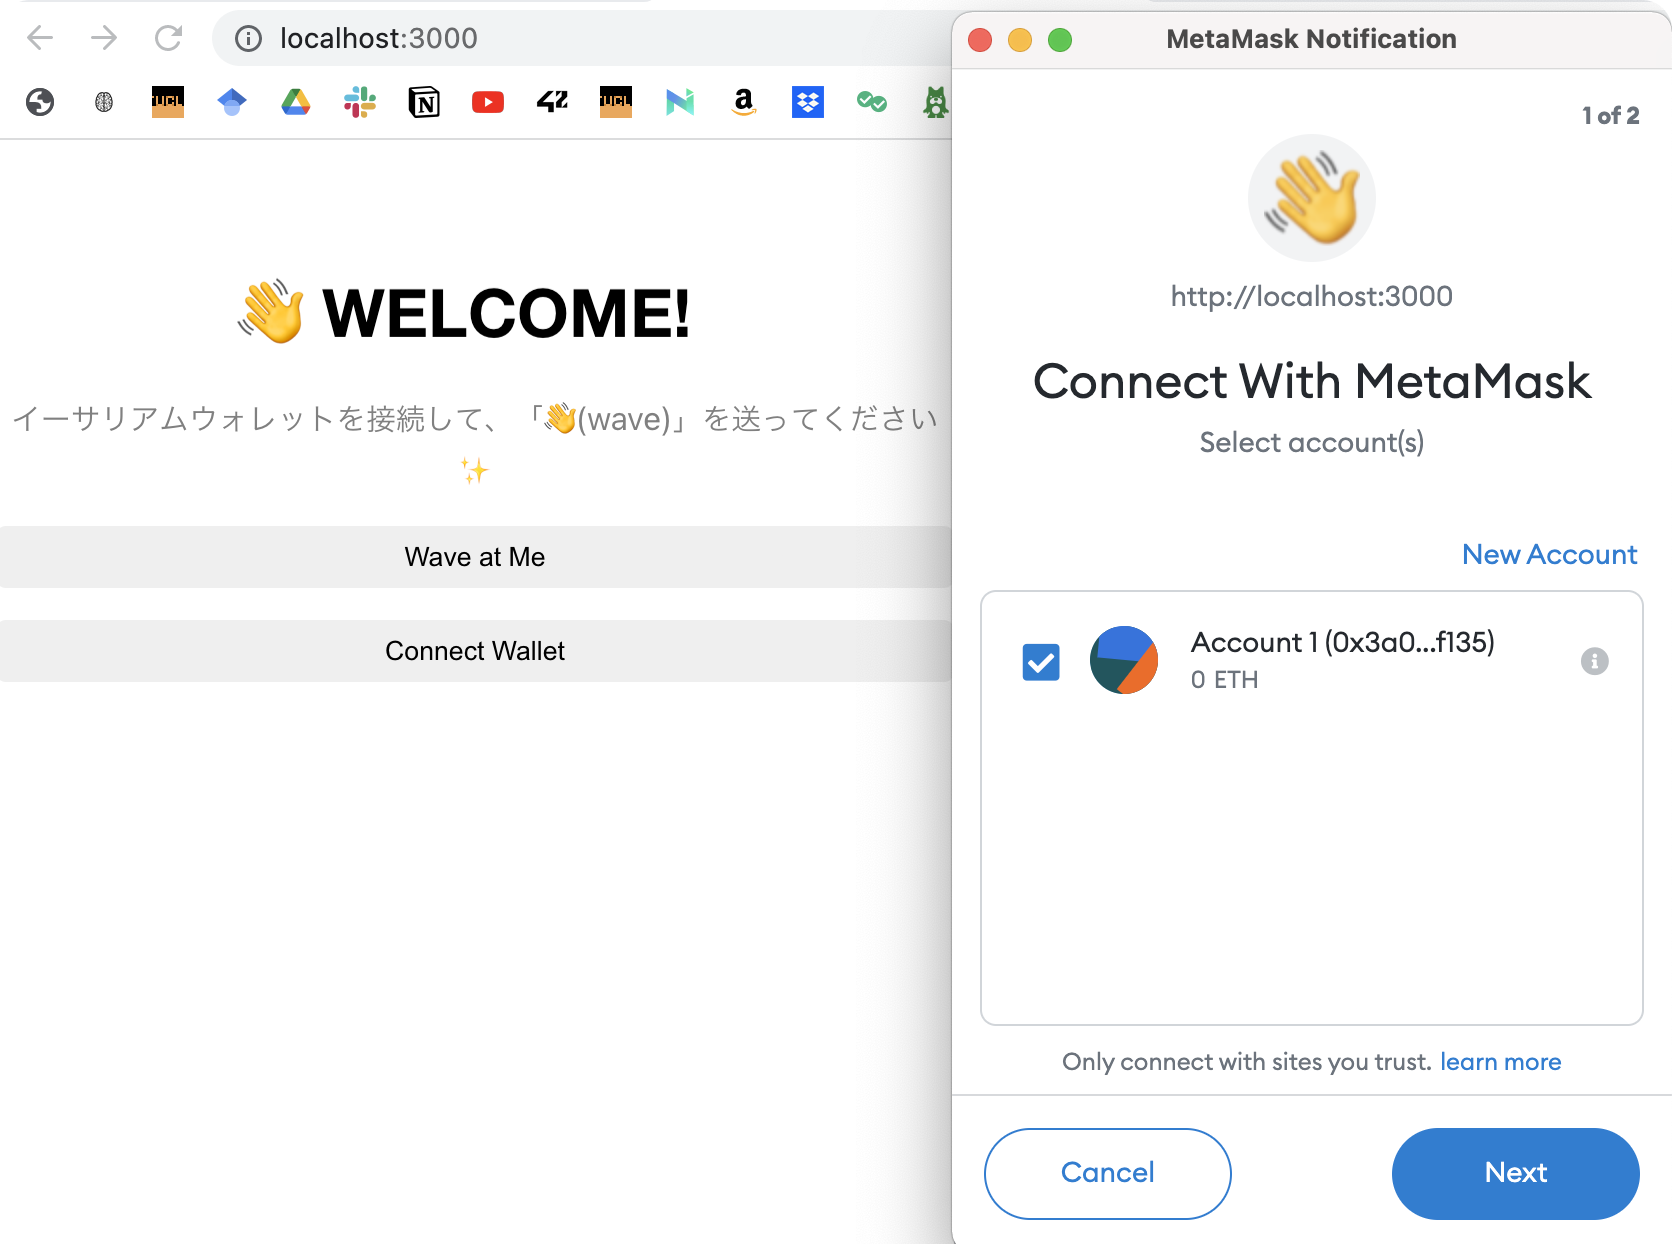Go back with the browser back arrow

(40, 38)
